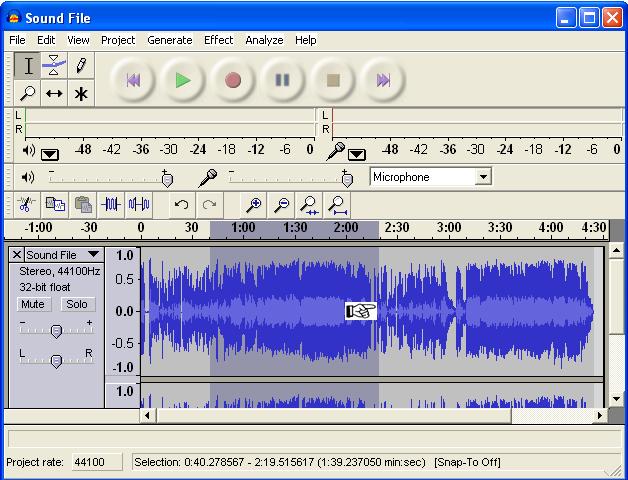Zoom out with the minus magnifier
The width and height of the screenshot is (628, 480).
282,205
